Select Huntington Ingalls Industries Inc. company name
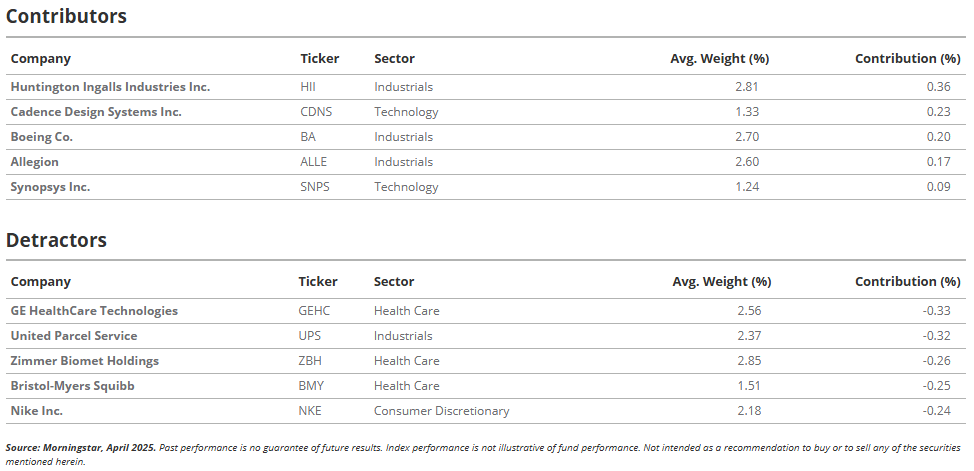The image size is (974, 471). pos(110,87)
